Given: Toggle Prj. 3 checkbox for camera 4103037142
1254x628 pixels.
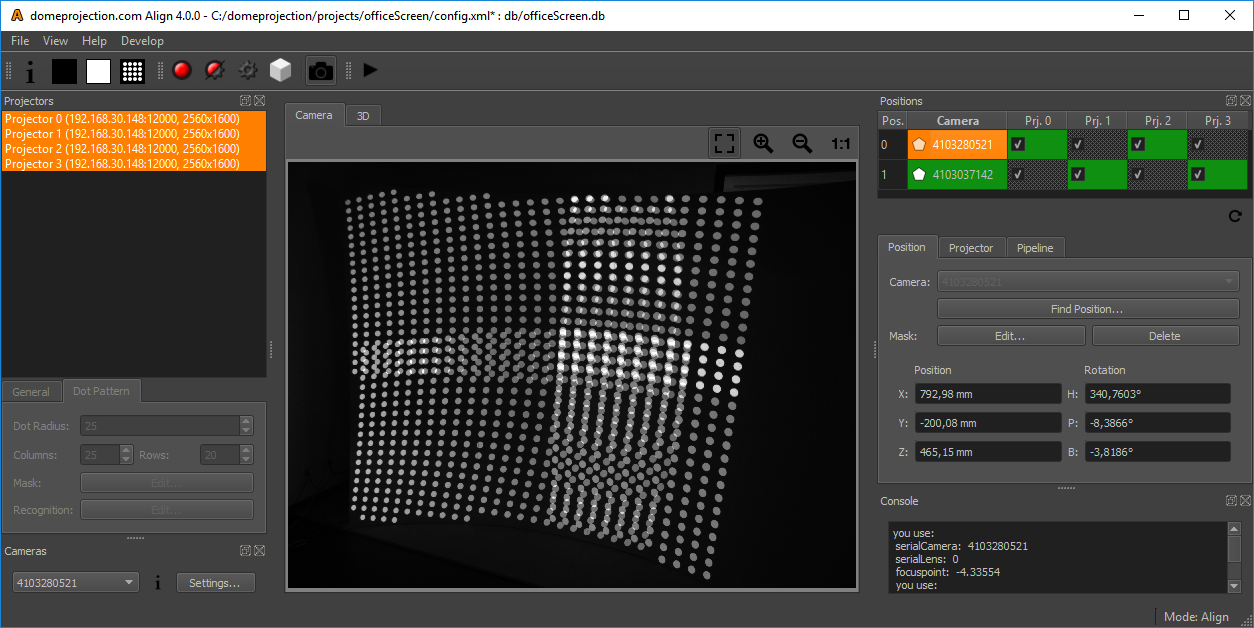Looking at the screenshot, I should pos(1197,174).
